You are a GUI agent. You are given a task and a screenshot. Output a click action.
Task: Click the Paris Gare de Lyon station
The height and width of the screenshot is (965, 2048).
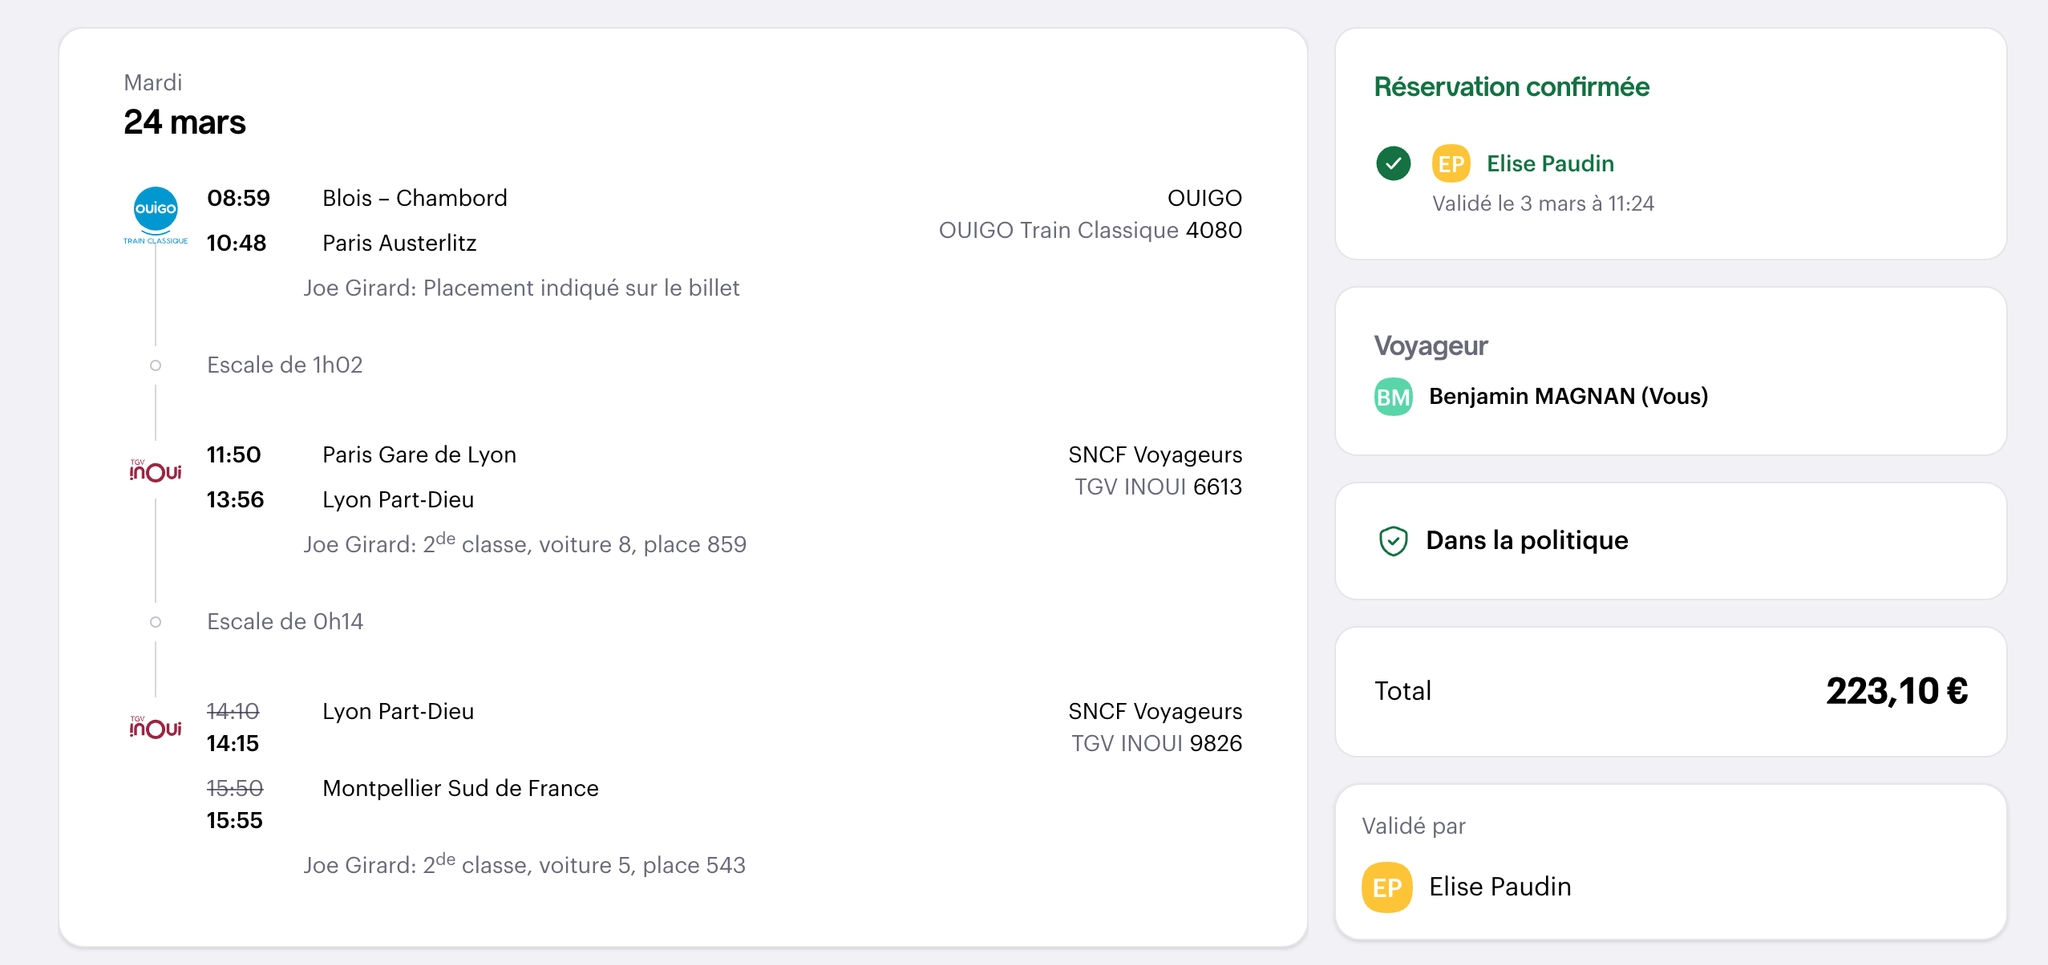tap(419, 455)
